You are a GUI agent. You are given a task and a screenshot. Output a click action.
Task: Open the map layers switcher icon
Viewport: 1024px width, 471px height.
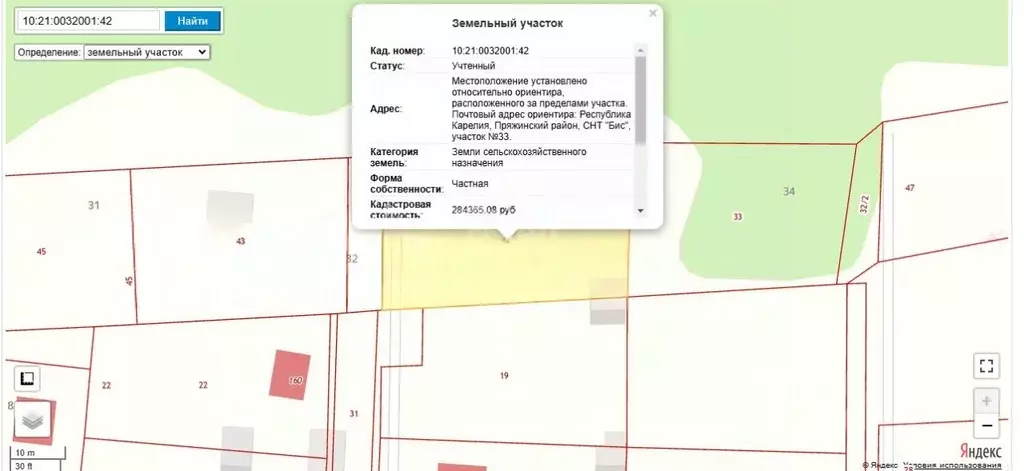pos(32,421)
